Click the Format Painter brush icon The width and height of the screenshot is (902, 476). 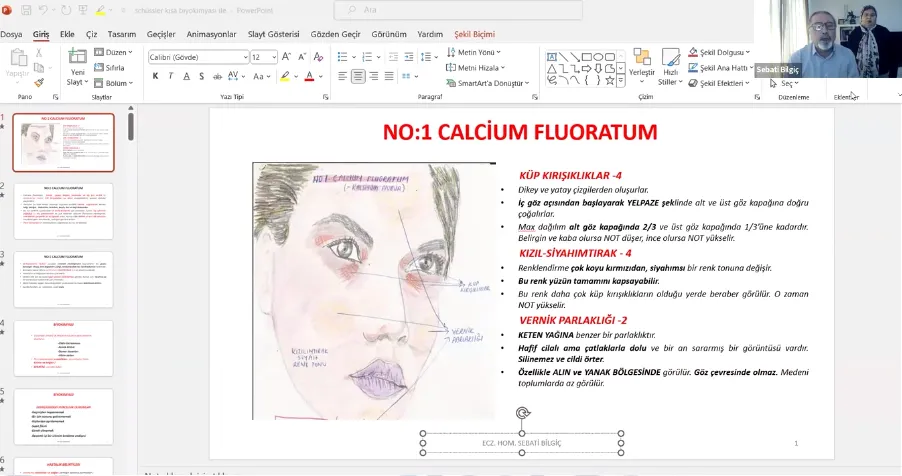pos(40,83)
